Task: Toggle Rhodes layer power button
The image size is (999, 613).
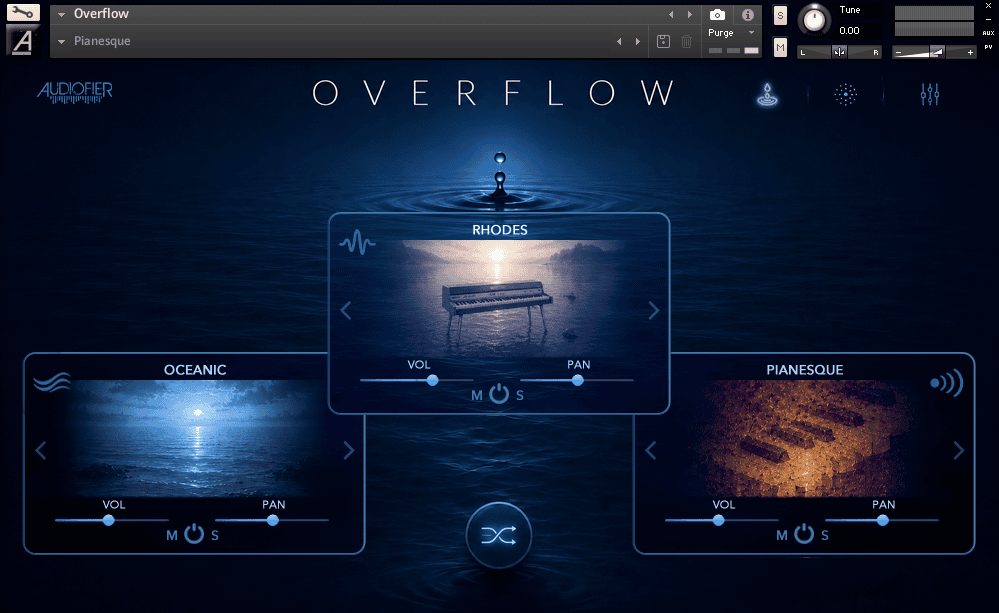Action: (x=499, y=394)
